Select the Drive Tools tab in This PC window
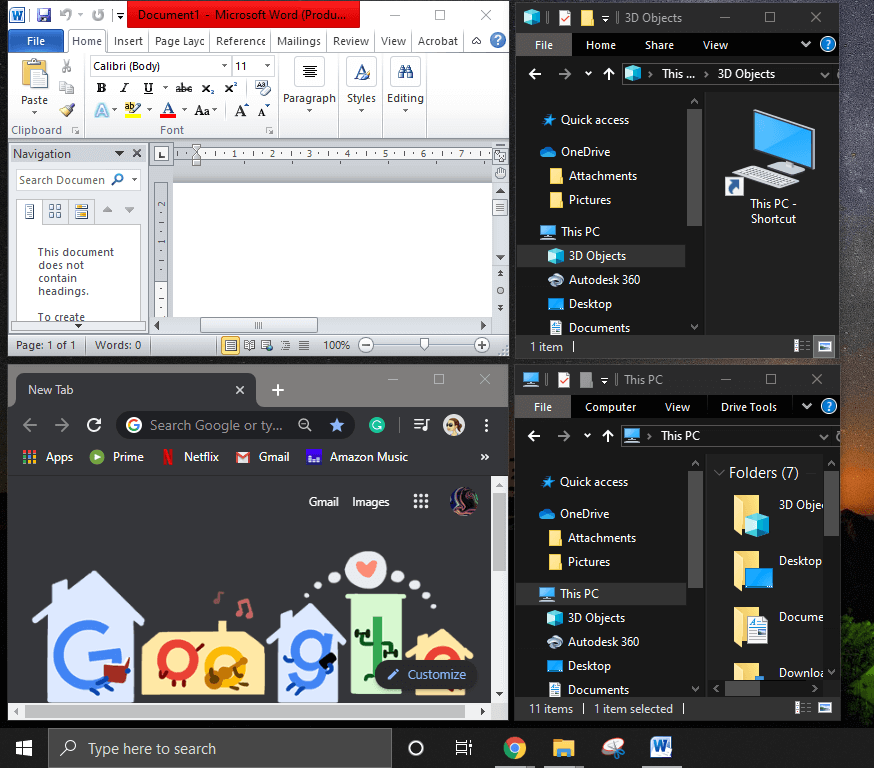The height and width of the screenshot is (768, 874). 748,407
